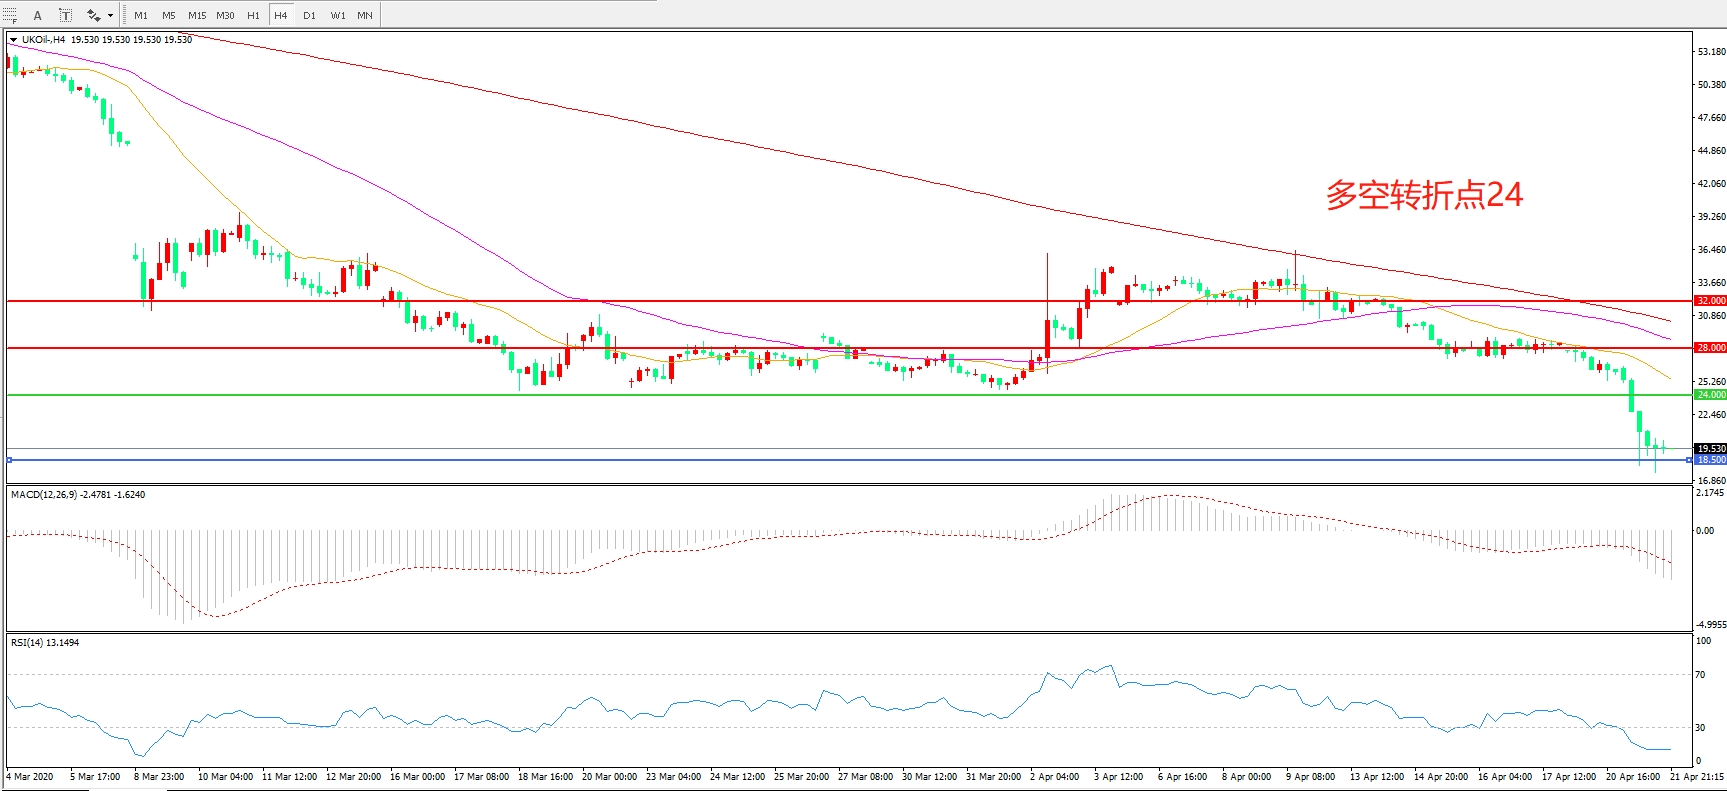Viewport: 1727px width, 791px height.
Task: Expand the UKOil chart title triangle
Action: point(13,40)
